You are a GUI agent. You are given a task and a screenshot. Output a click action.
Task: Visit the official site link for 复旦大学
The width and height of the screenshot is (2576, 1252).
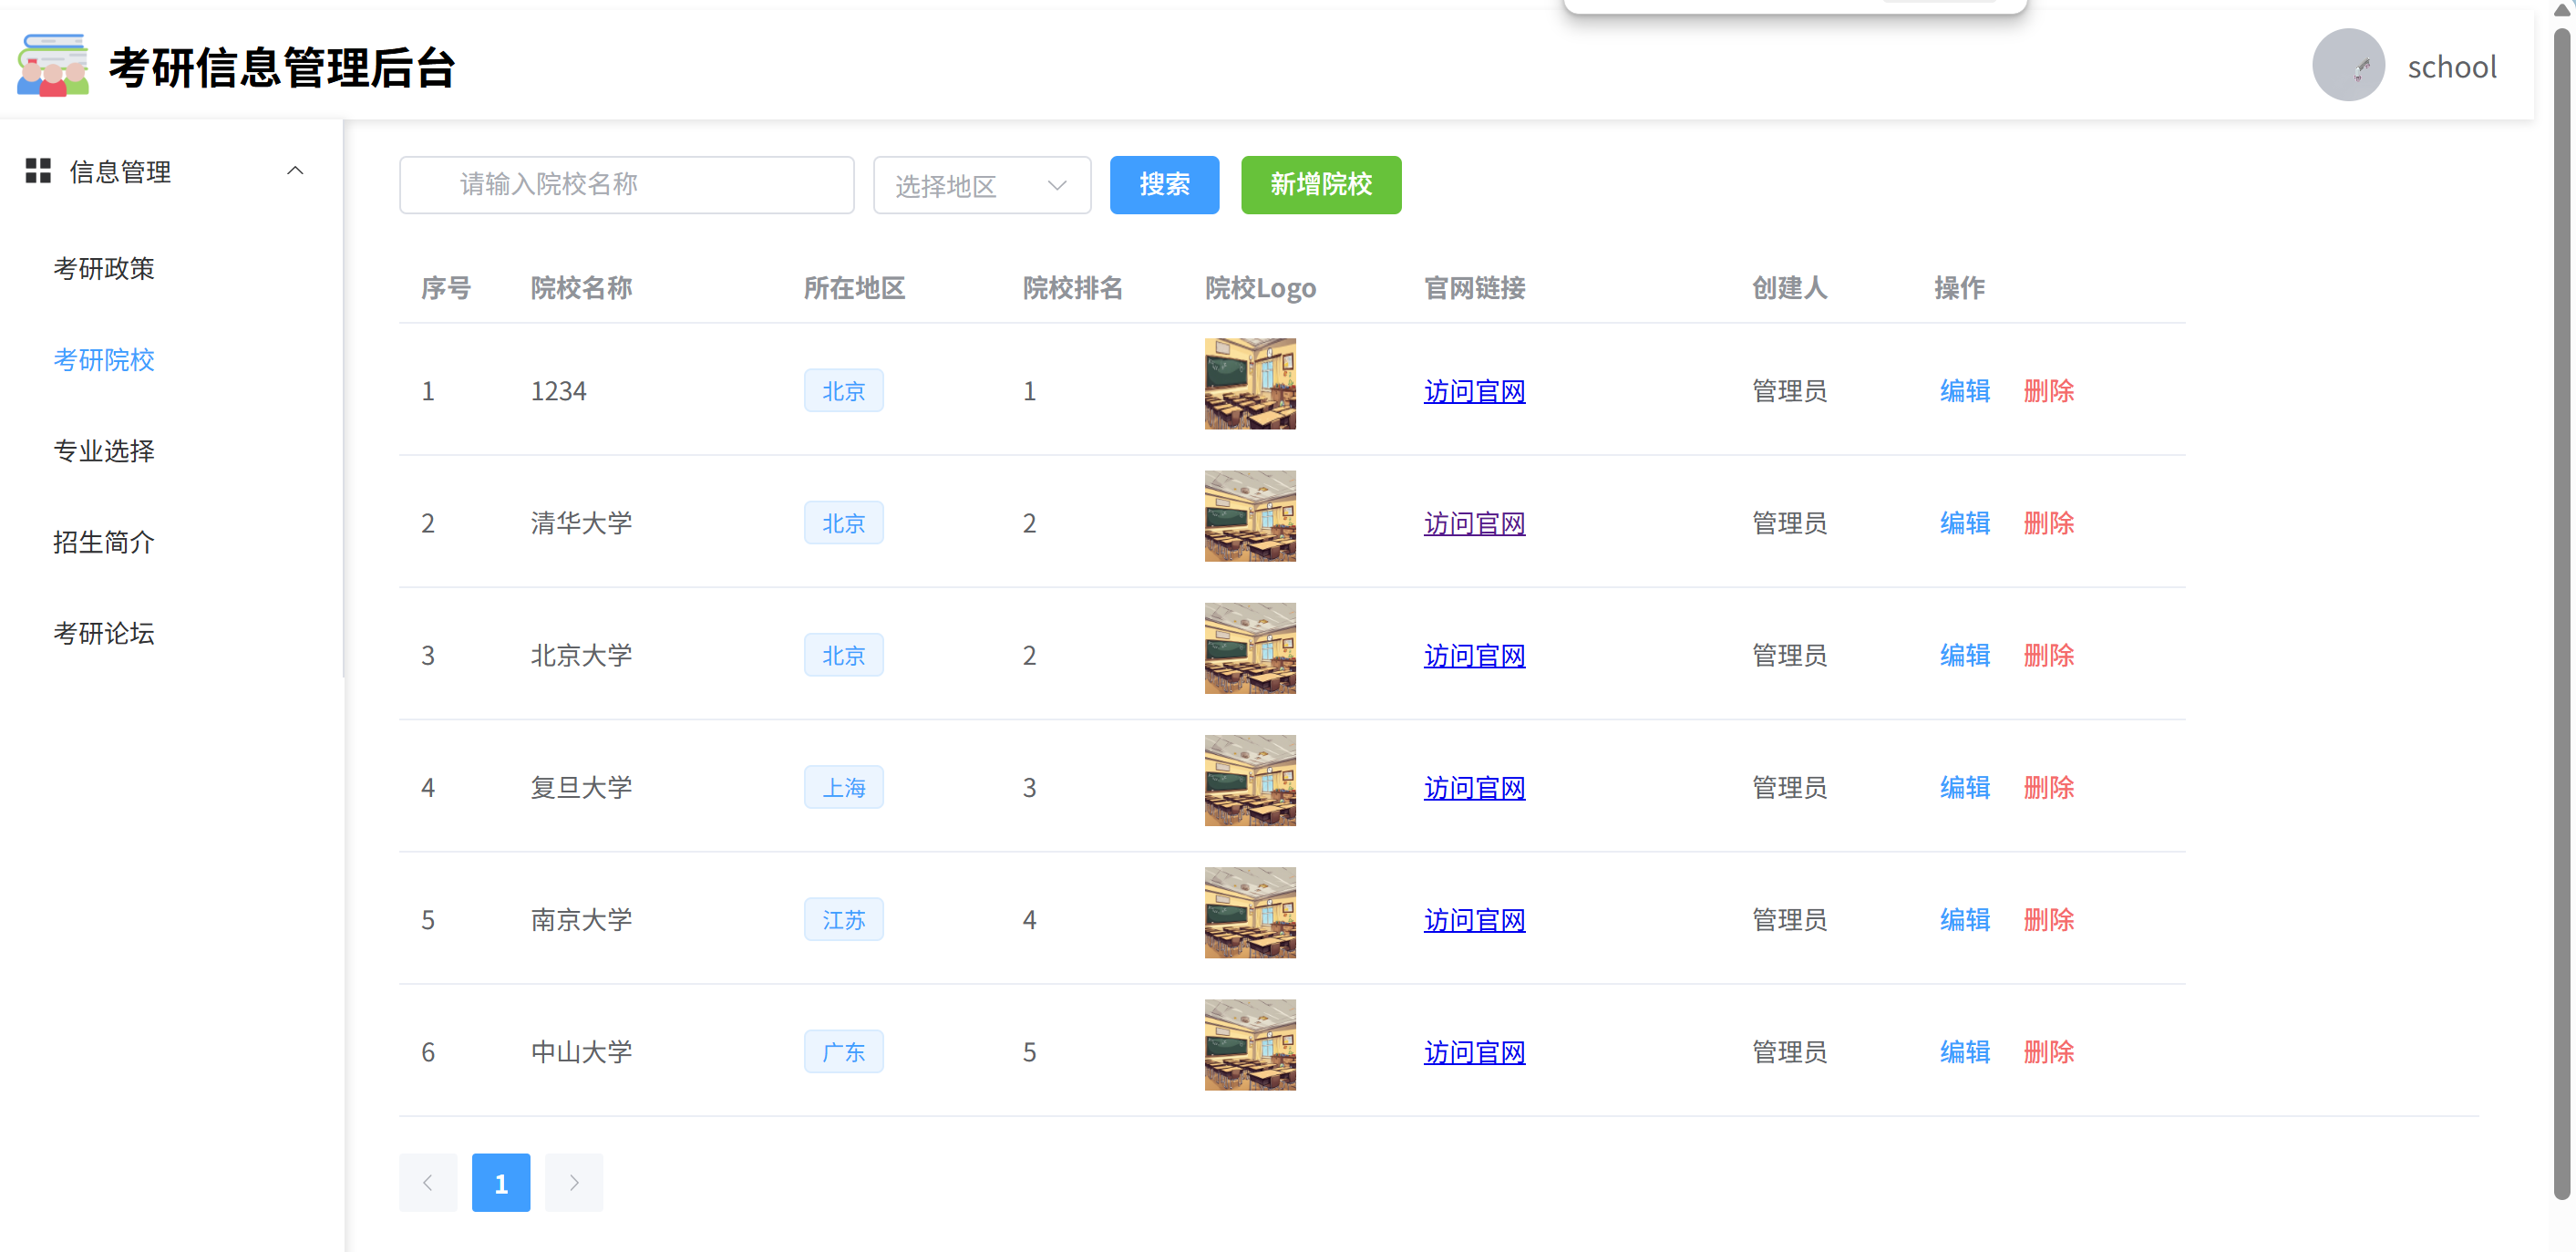pos(1473,788)
